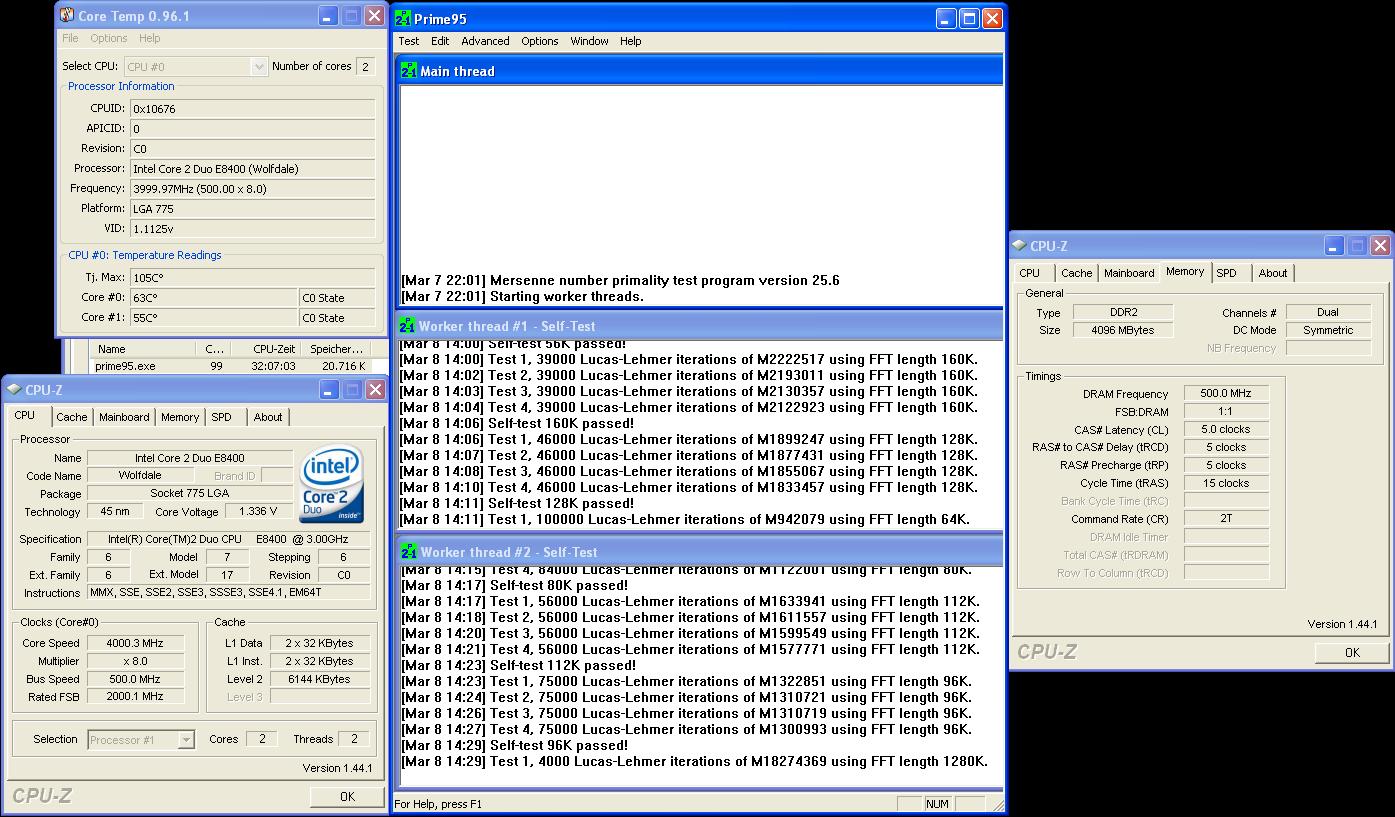1395x817 pixels.
Task: Click the Size 4096 MBytes field
Action: (x=1123, y=330)
